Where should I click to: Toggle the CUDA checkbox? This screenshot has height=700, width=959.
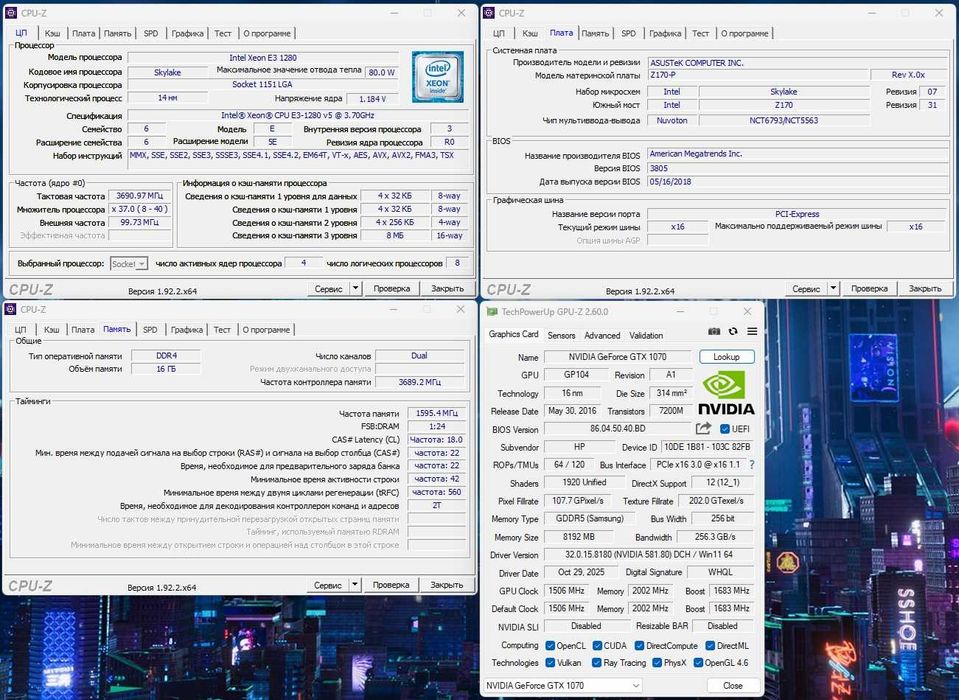click(x=597, y=646)
